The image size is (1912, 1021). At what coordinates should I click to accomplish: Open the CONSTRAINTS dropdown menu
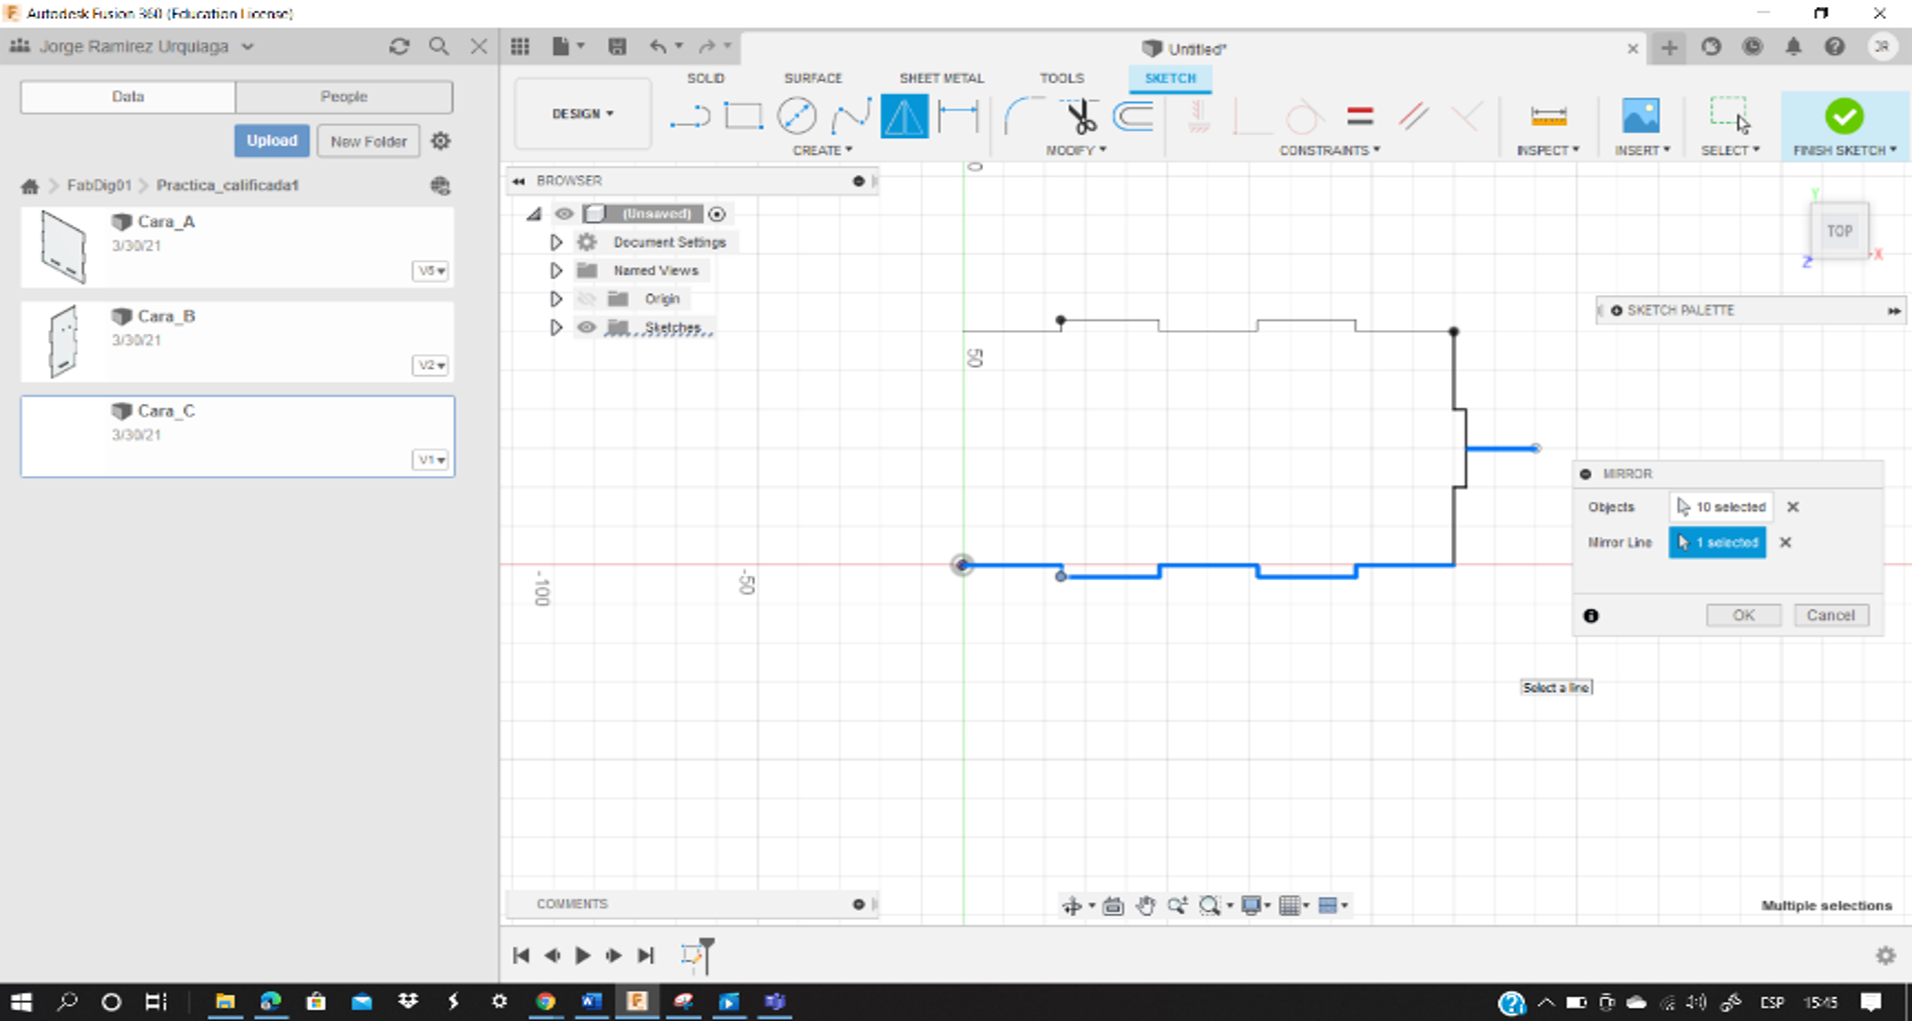tap(1330, 150)
